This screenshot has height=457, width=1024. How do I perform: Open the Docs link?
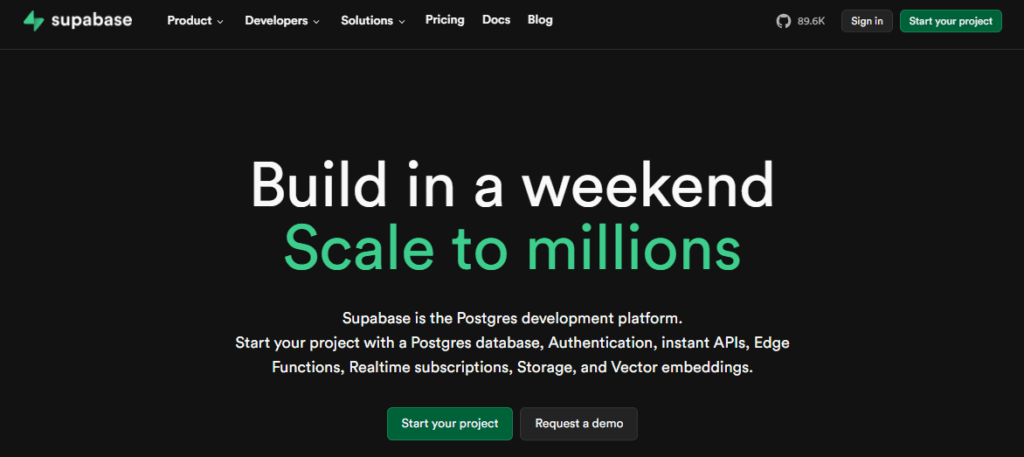(496, 20)
